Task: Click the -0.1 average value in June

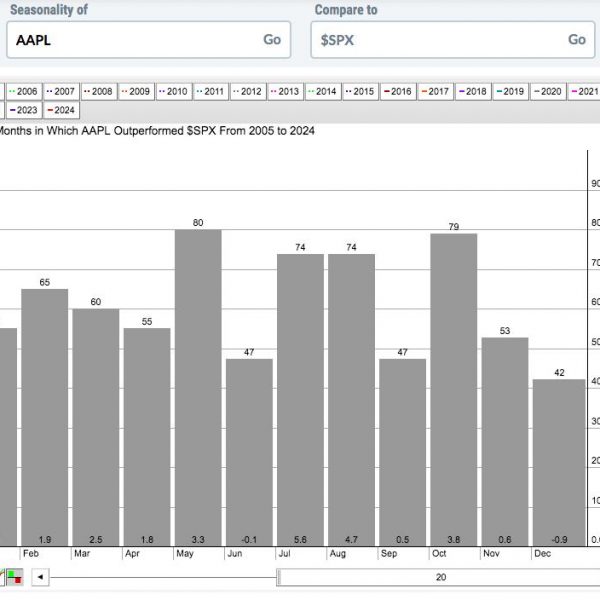Action: [249, 540]
